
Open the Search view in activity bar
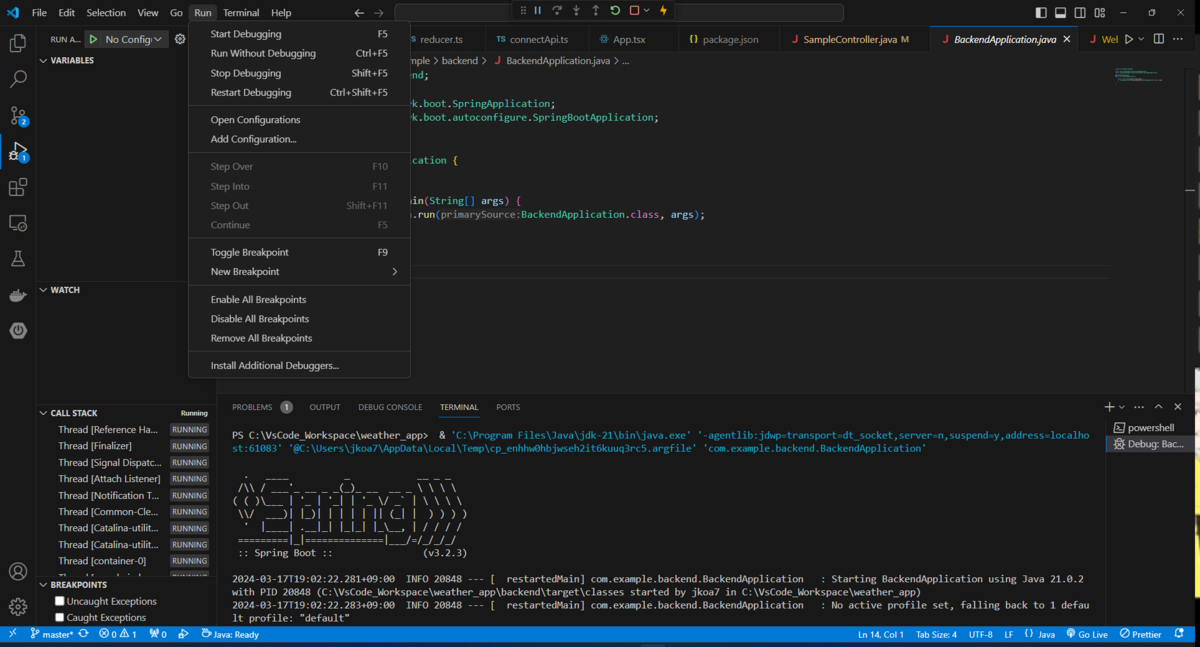coord(17,78)
